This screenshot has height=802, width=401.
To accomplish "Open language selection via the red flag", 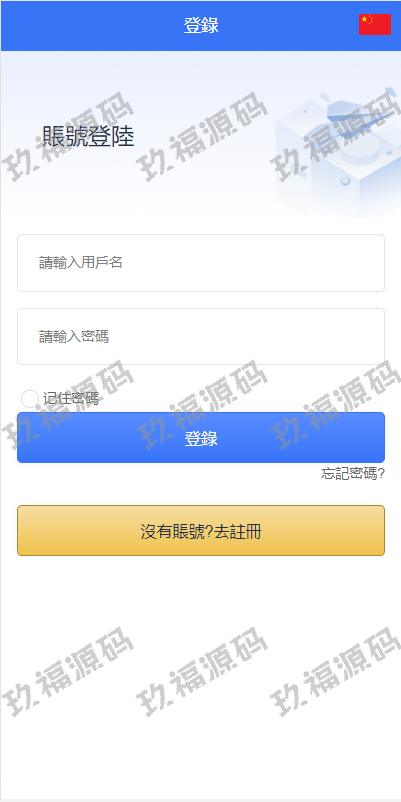I will coord(374,25).
